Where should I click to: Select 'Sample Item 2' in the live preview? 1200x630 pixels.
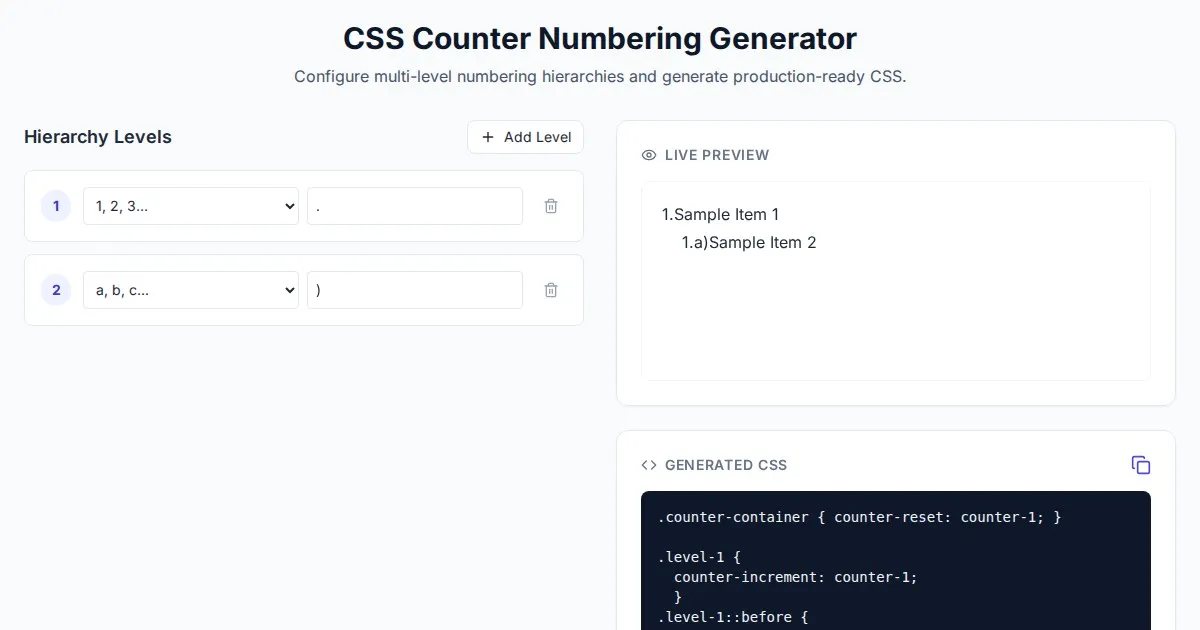point(762,242)
